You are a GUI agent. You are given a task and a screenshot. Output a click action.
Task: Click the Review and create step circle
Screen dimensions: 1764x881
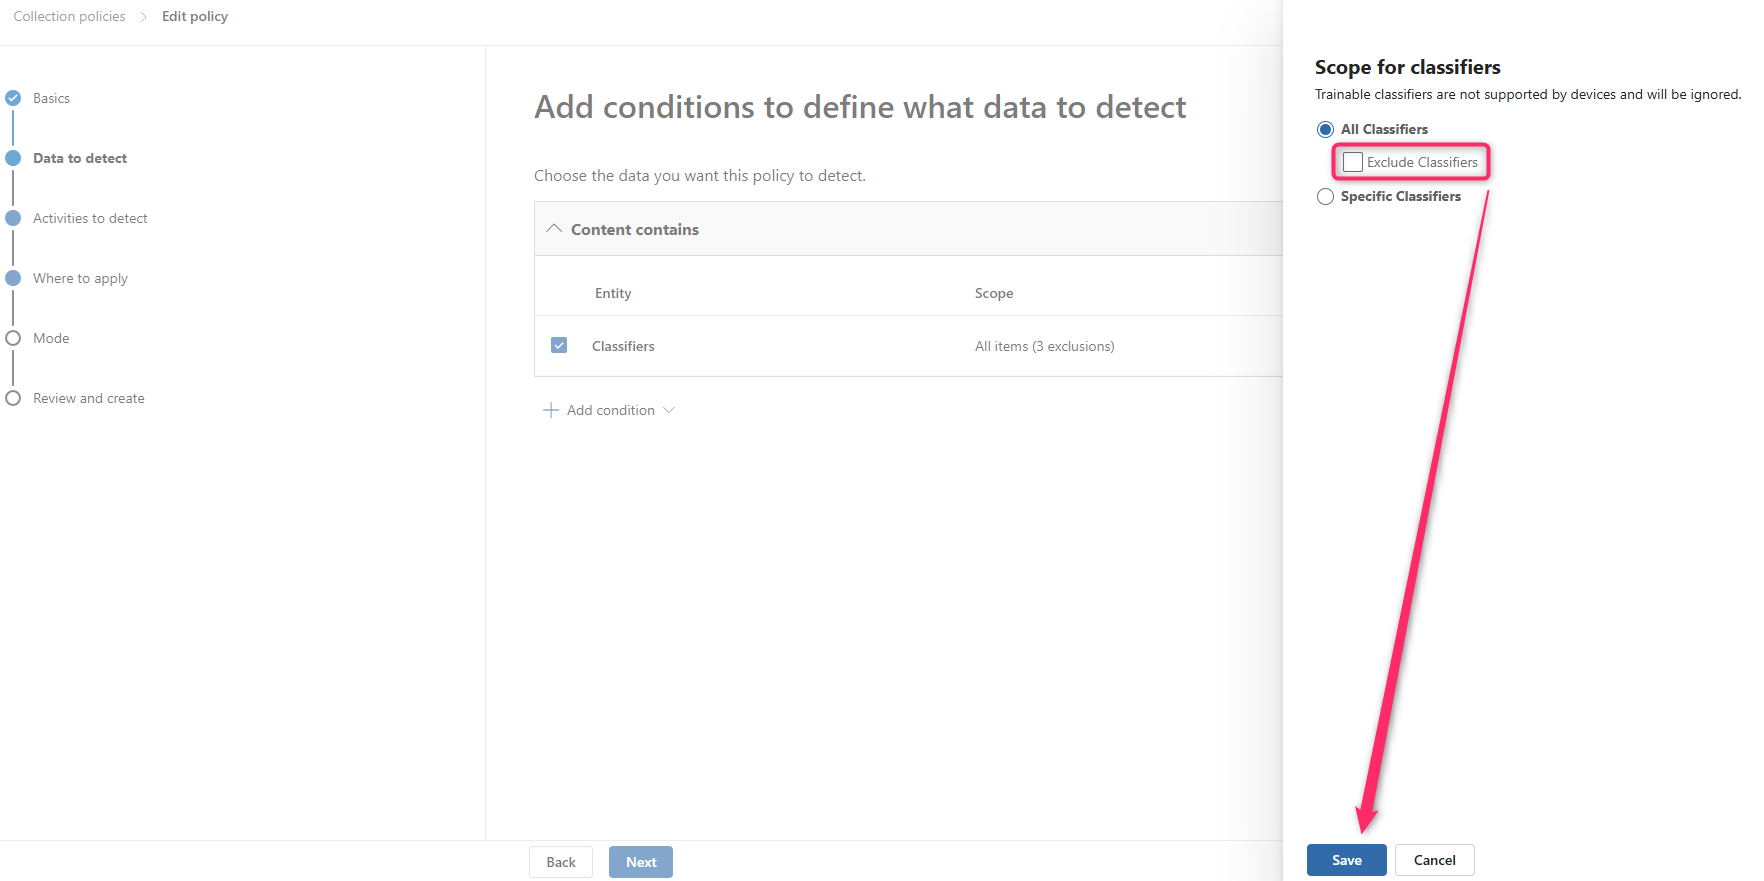pyautogui.click(x=13, y=398)
